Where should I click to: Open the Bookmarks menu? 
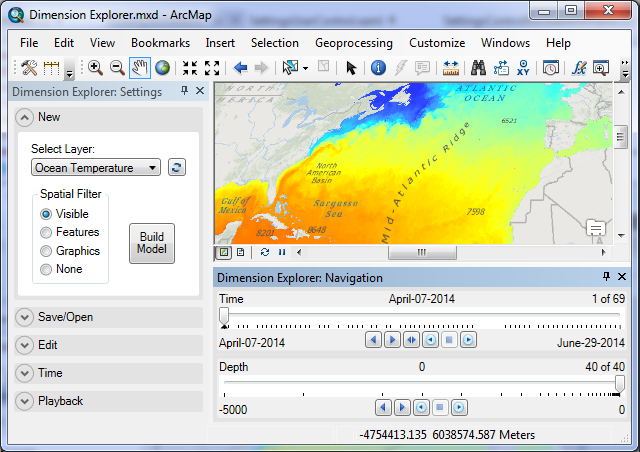point(160,43)
